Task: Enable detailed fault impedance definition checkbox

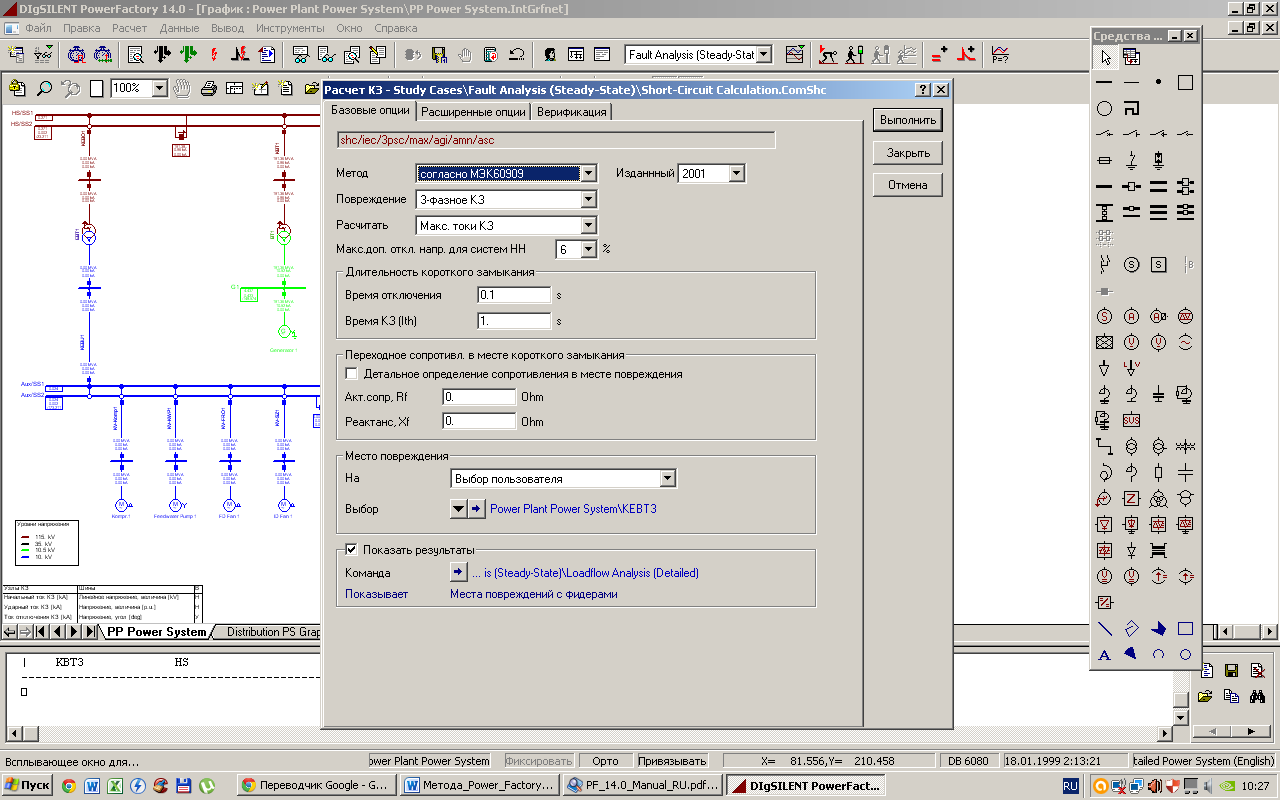Action: click(351, 374)
